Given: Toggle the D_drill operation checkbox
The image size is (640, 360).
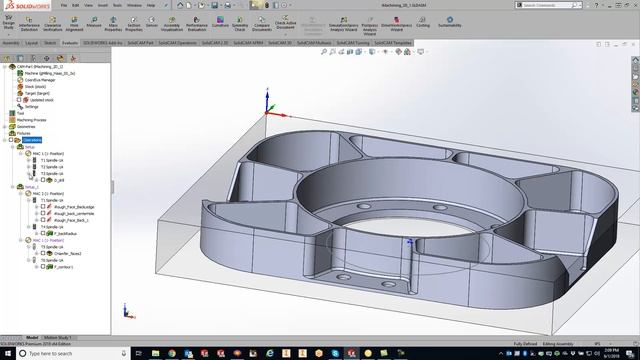Looking at the screenshot, I should pyautogui.click(x=42, y=180).
